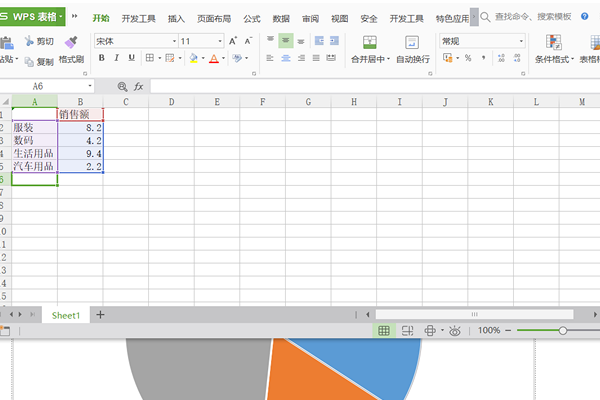Click the zoom slider handle
The image size is (600, 400).
tap(562, 330)
